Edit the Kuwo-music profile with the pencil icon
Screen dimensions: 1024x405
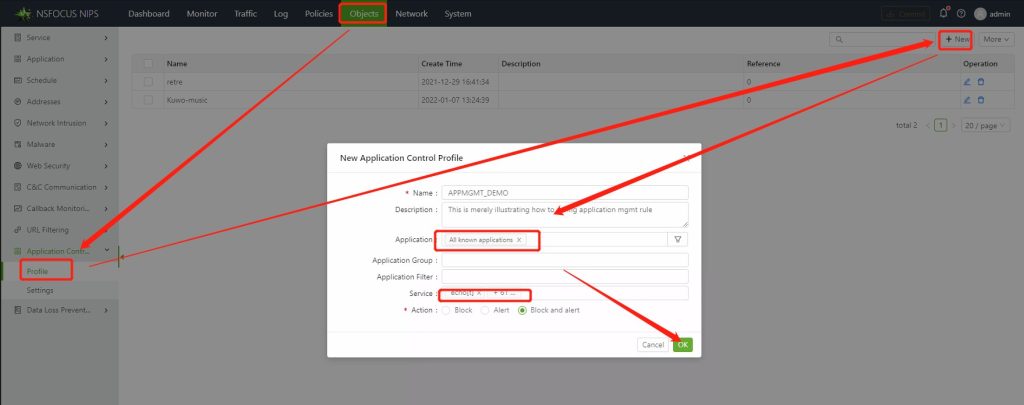click(x=967, y=100)
